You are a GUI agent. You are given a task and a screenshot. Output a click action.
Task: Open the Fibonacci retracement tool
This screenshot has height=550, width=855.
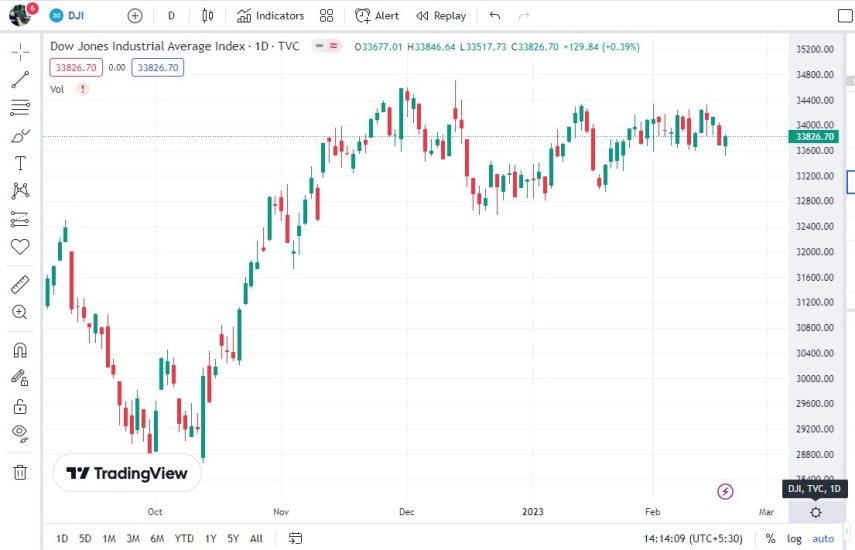pos(20,107)
